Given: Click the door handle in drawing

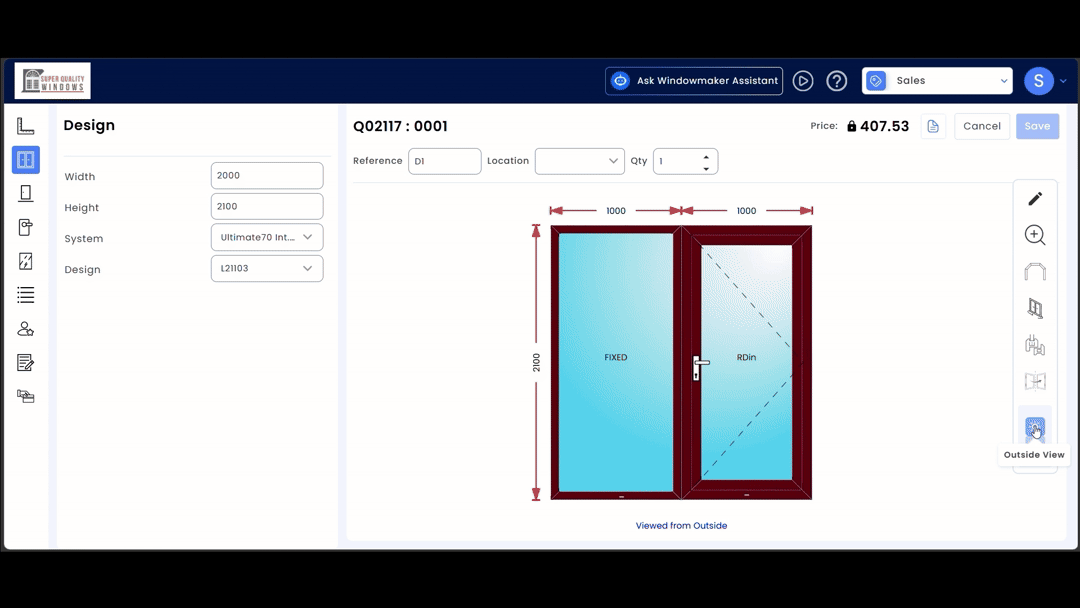Looking at the screenshot, I should 698,367.
